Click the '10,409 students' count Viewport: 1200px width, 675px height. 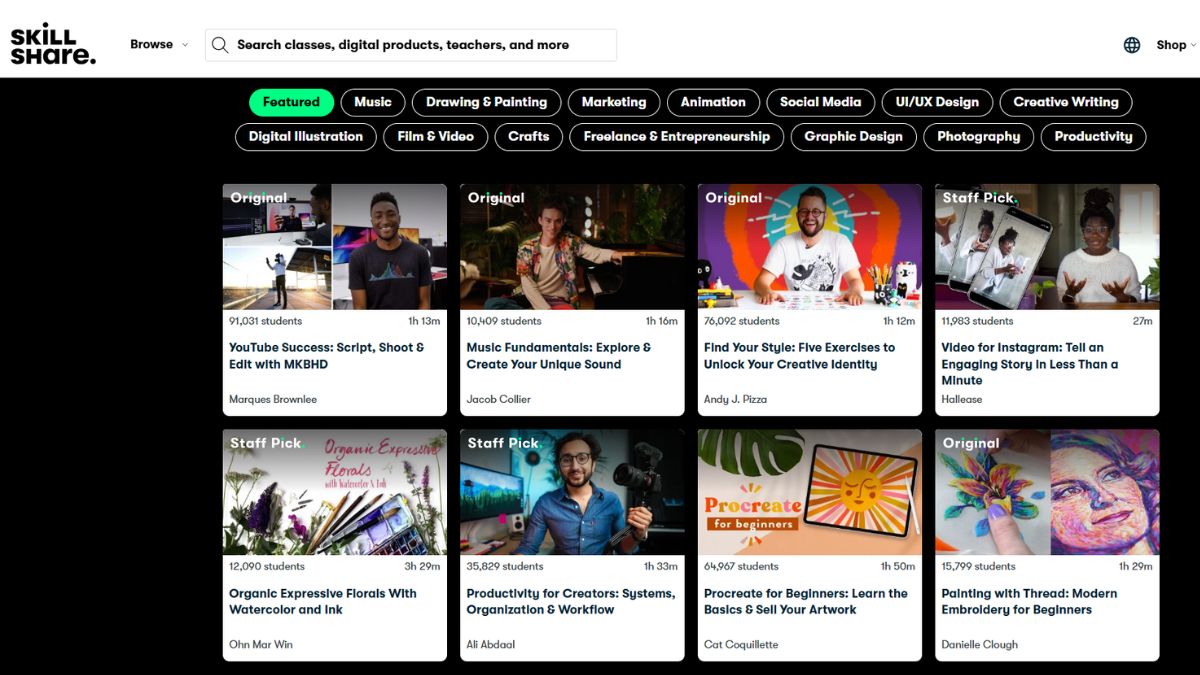tap(504, 321)
